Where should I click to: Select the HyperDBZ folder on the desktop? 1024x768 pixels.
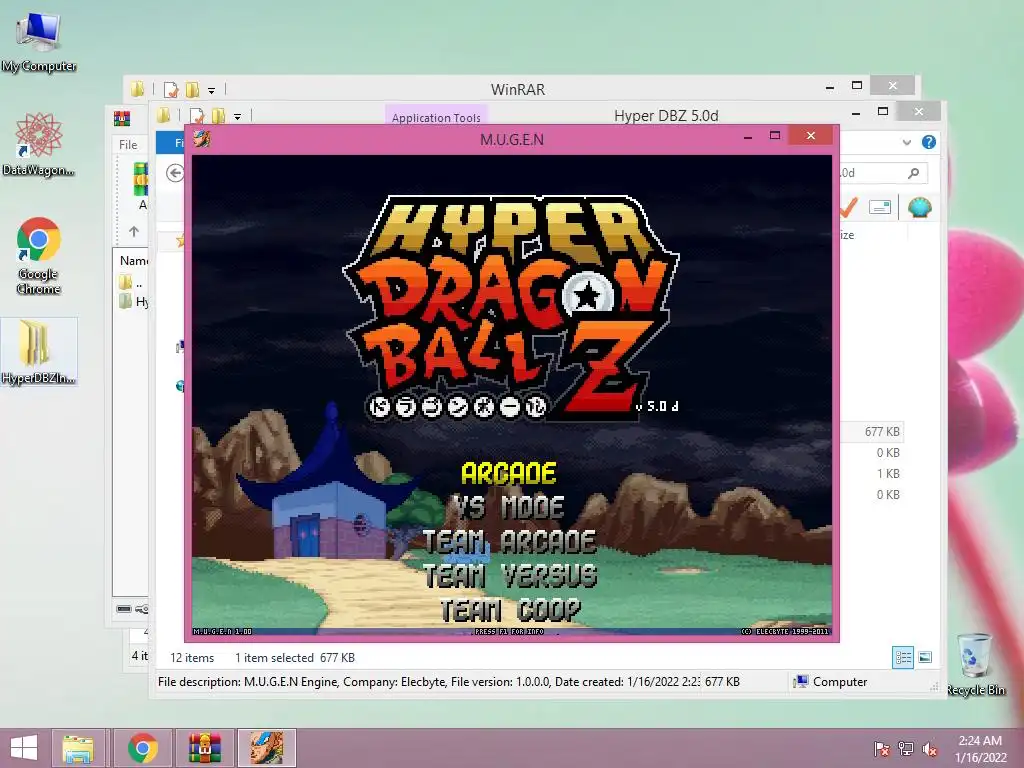(x=39, y=352)
